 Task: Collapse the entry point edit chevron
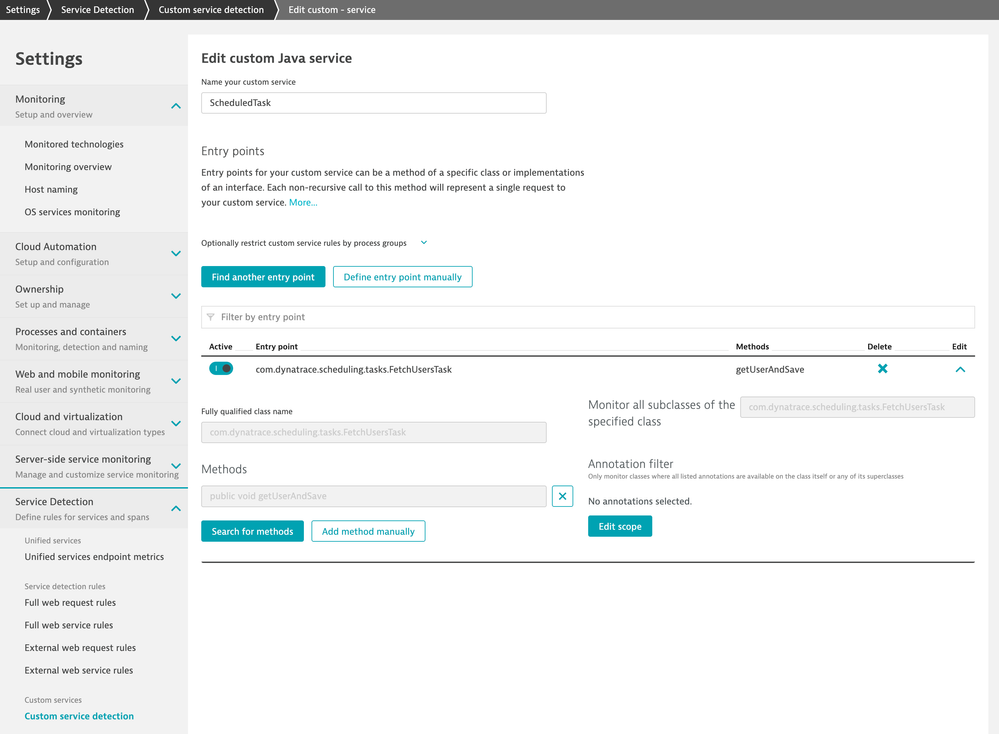960,369
